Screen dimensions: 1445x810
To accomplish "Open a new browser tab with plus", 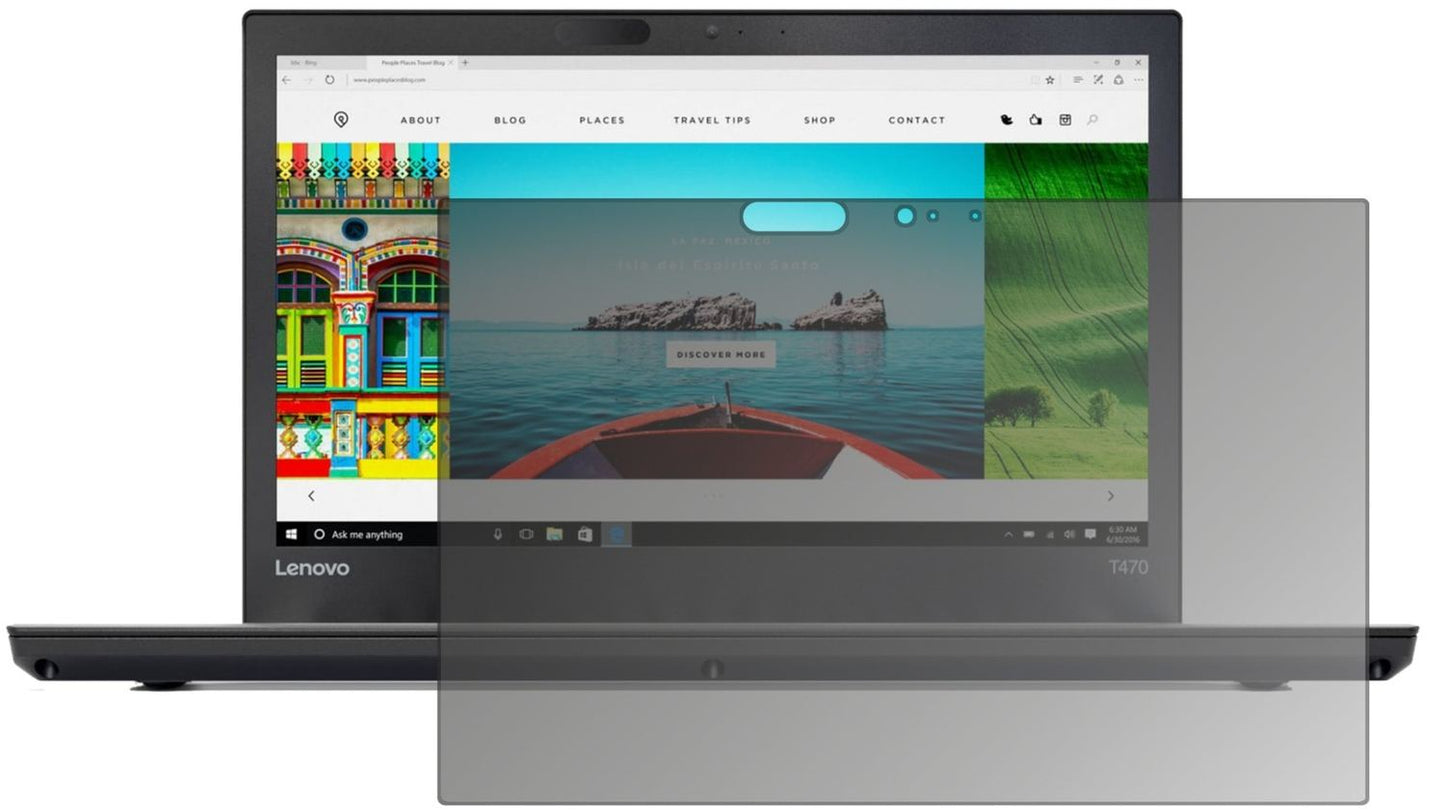I will [465, 62].
